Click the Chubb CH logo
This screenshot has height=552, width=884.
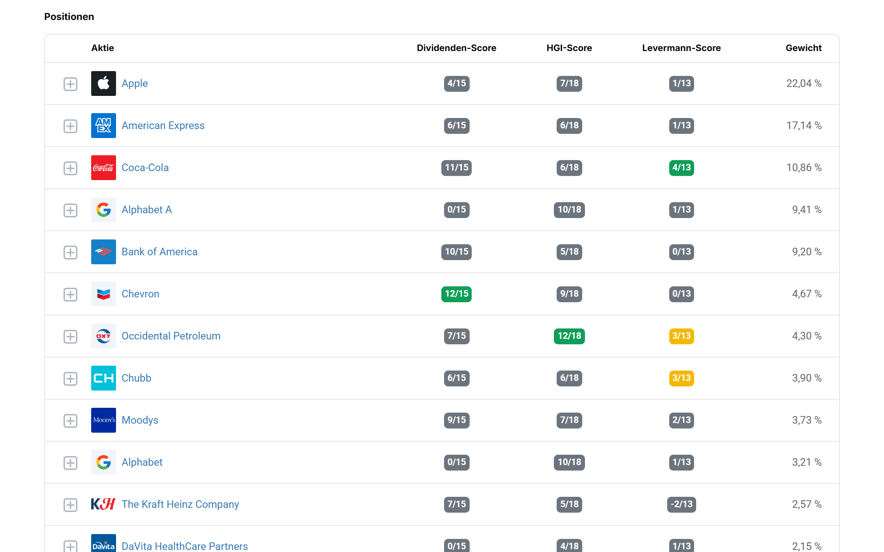[103, 378]
